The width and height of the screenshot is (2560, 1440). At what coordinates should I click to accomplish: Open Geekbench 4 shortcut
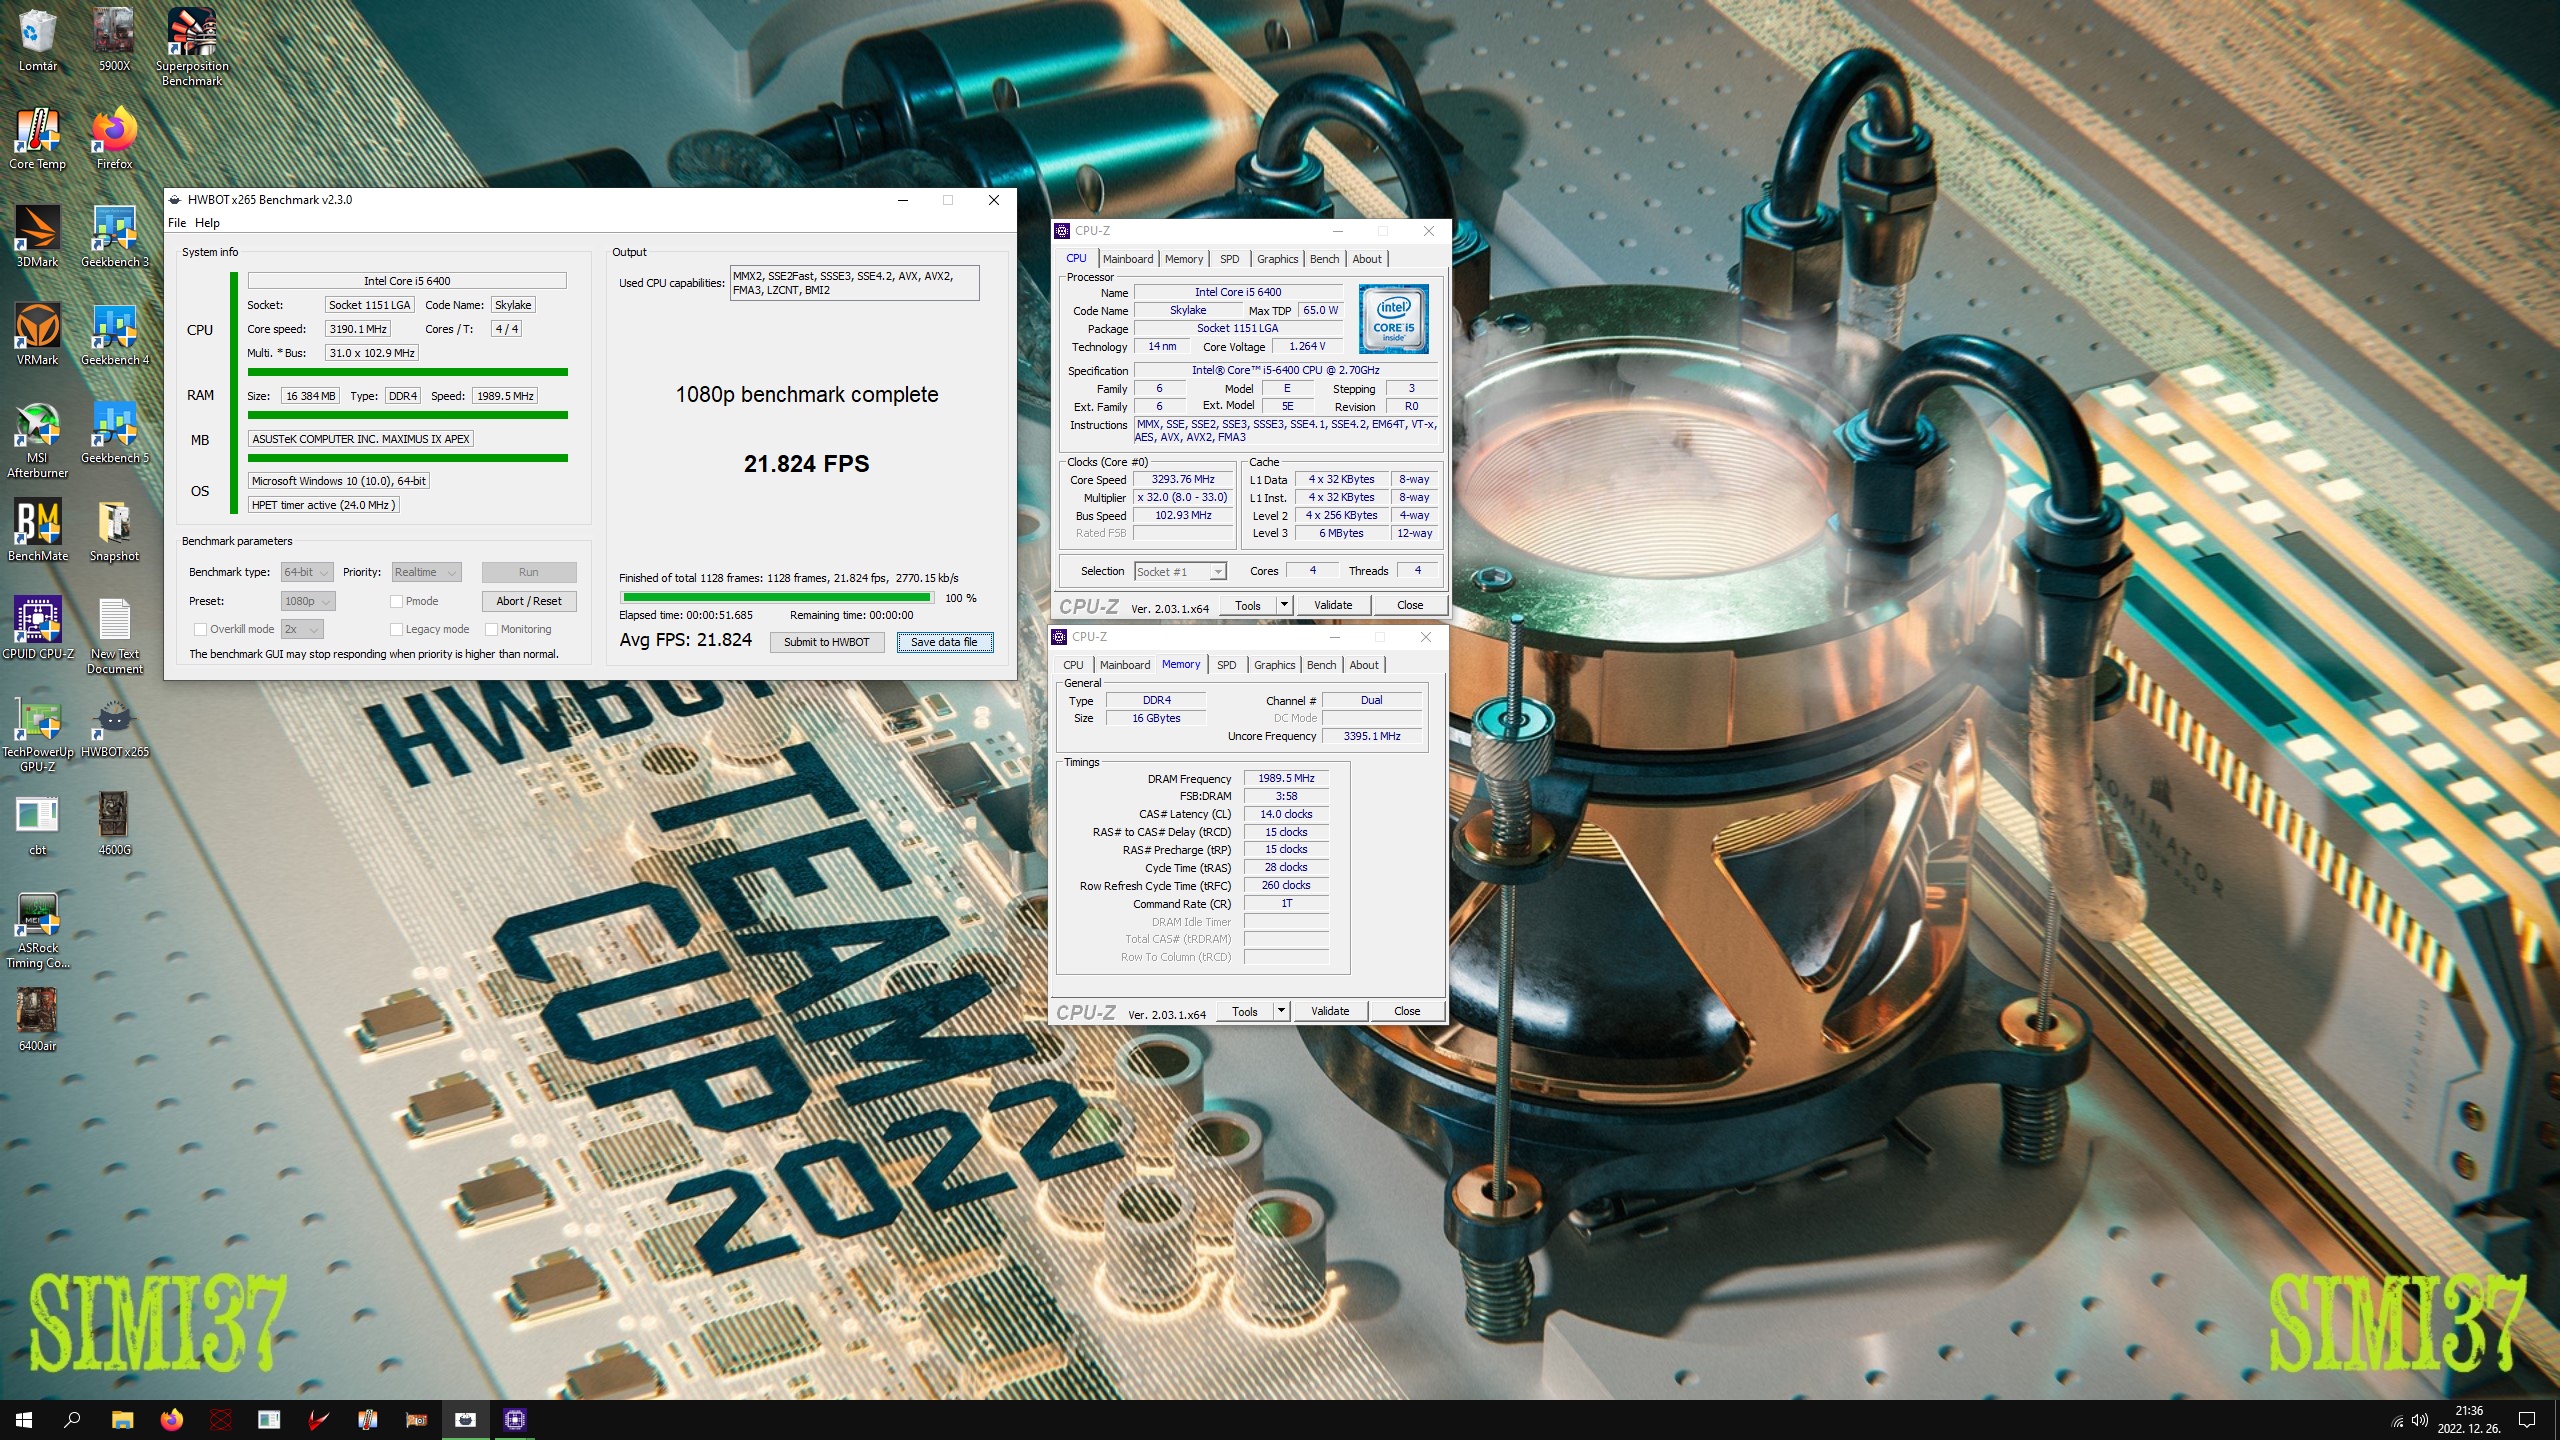[x=114, y=334]
